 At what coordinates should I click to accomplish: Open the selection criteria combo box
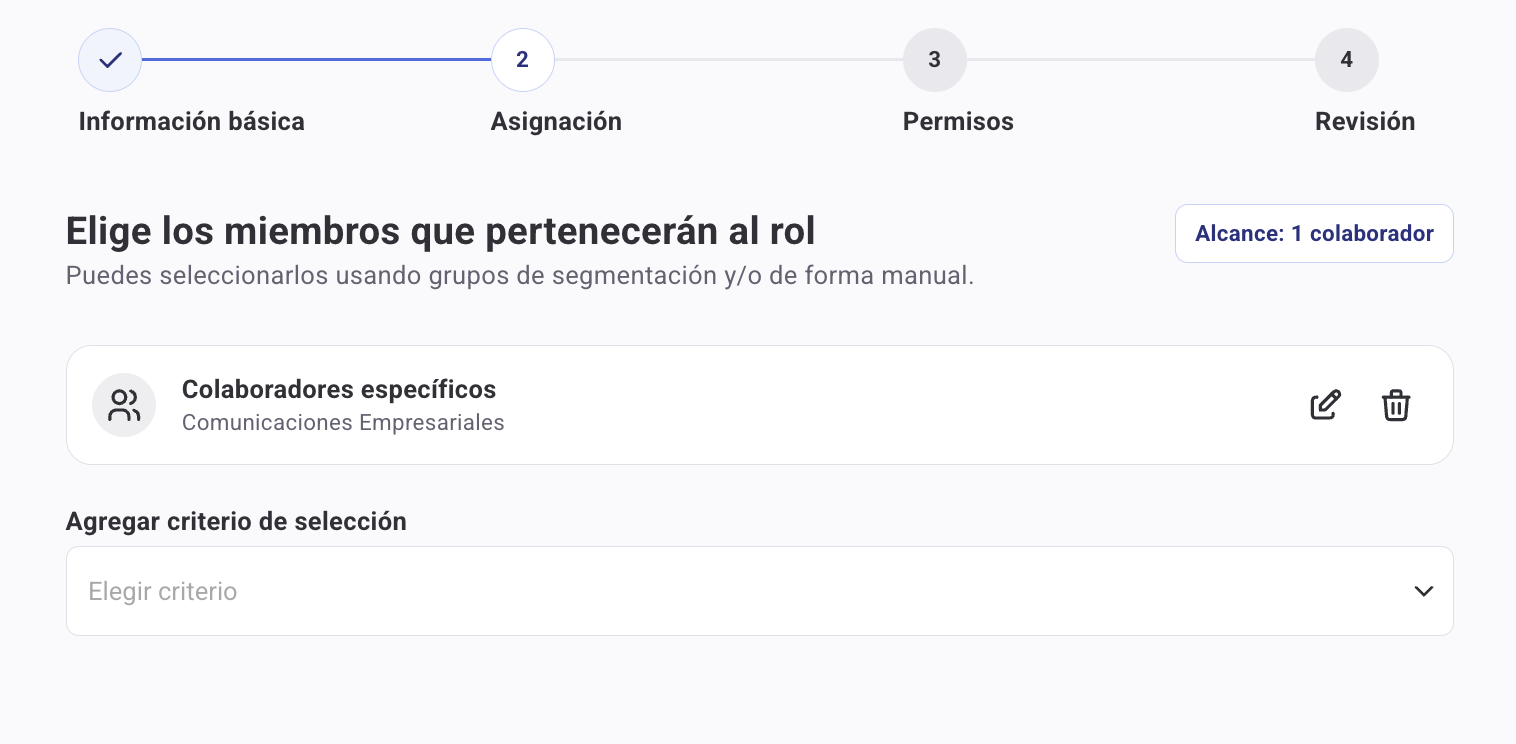[x=758, y=591]
